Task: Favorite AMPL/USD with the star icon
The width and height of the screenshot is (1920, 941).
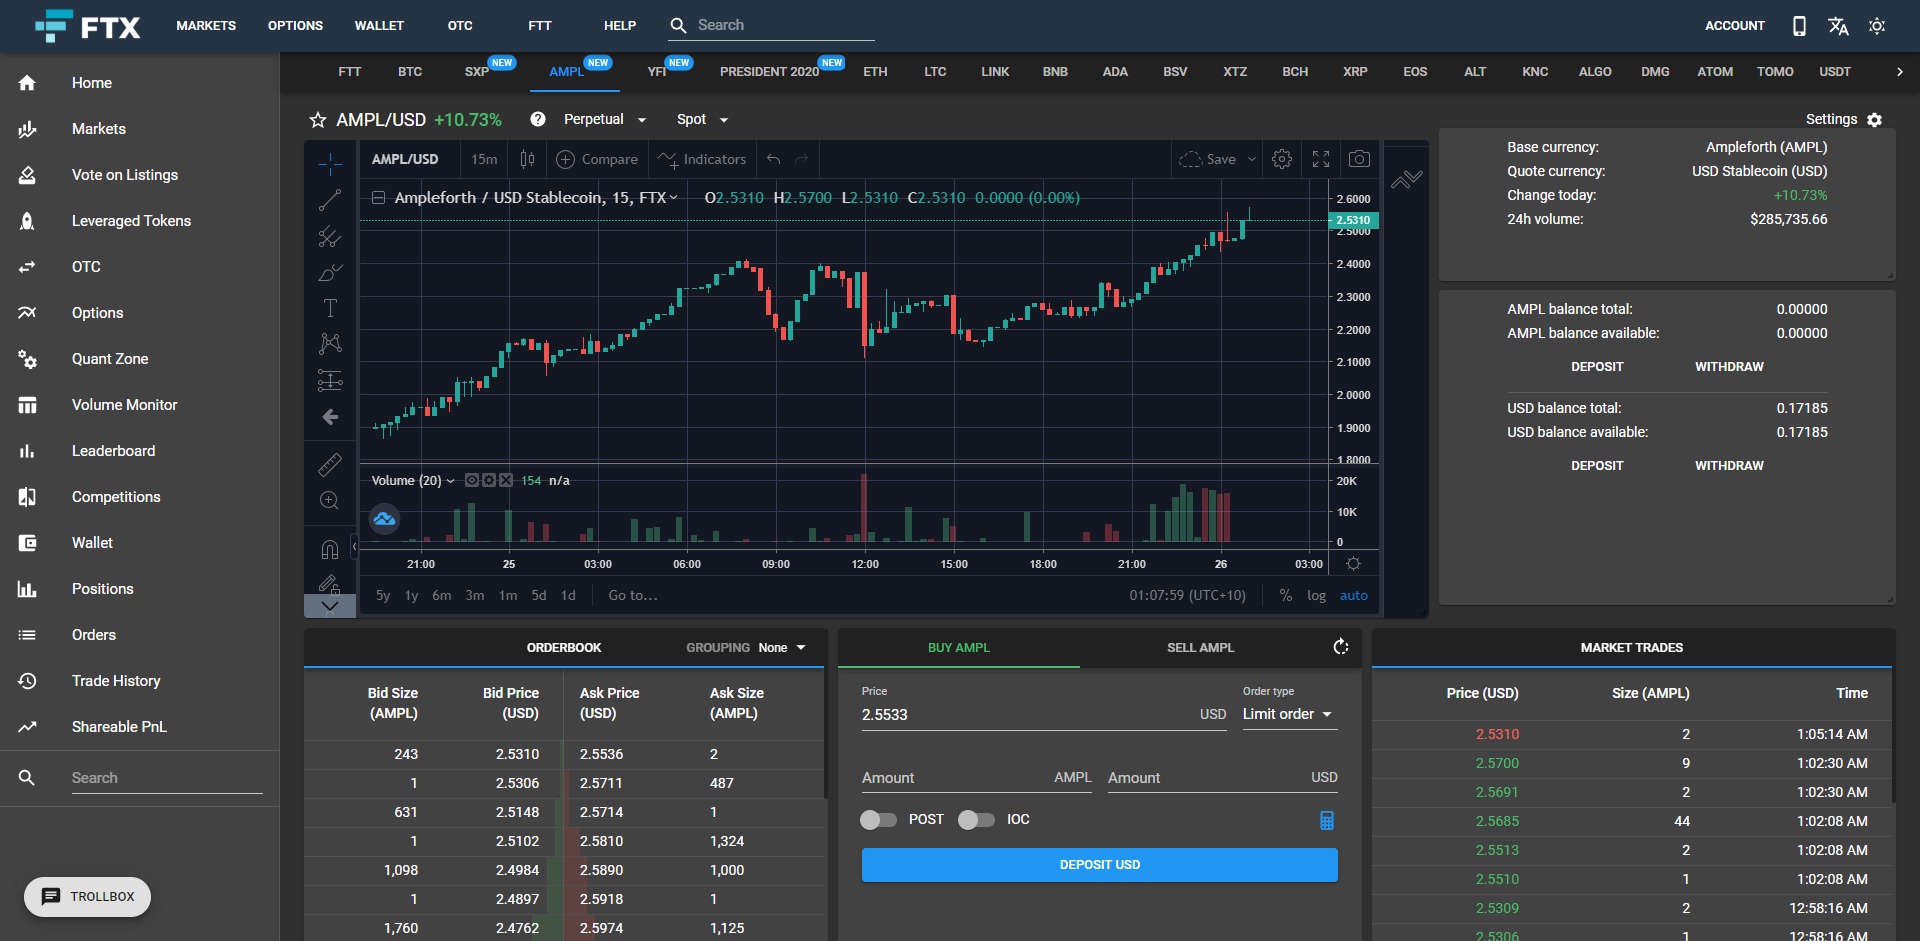Action: pyautogui.click(x=318, y=120)
